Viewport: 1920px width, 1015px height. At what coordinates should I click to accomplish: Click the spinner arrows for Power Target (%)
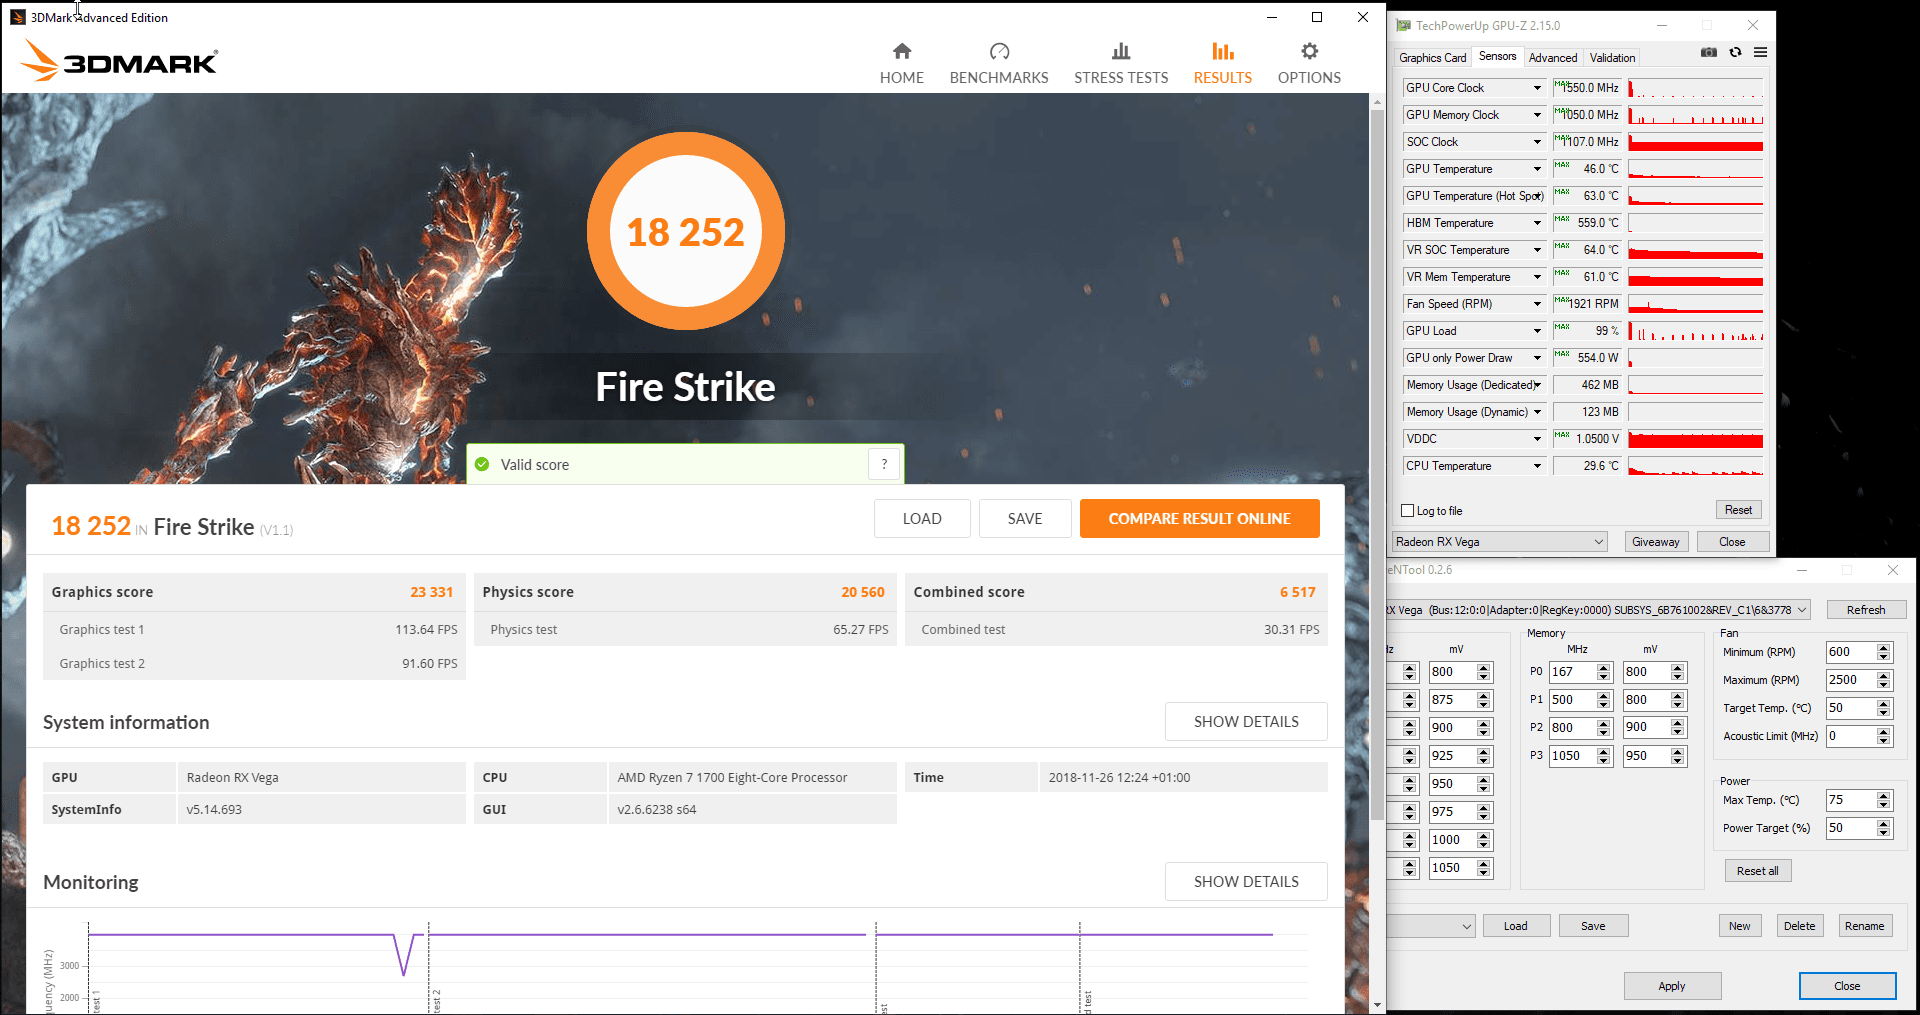[1884, 828]
